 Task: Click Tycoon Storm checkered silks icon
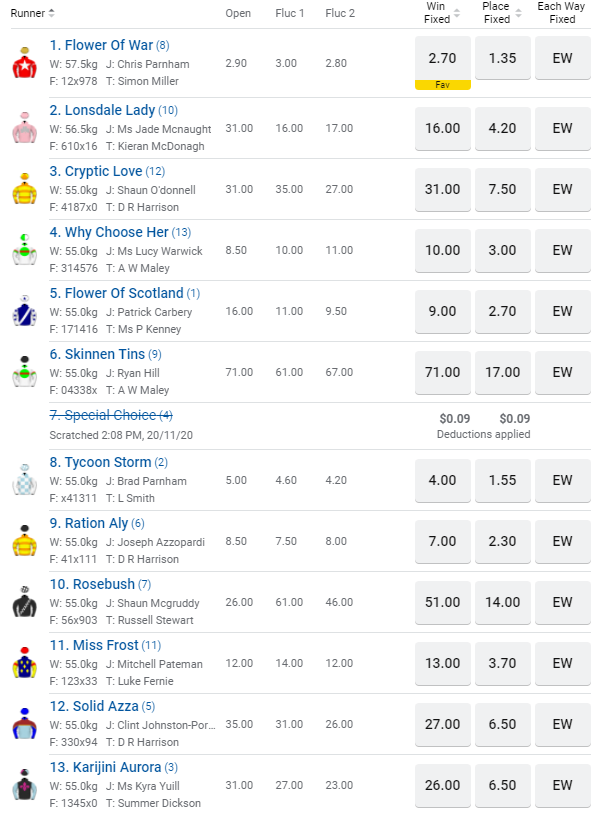23,480
